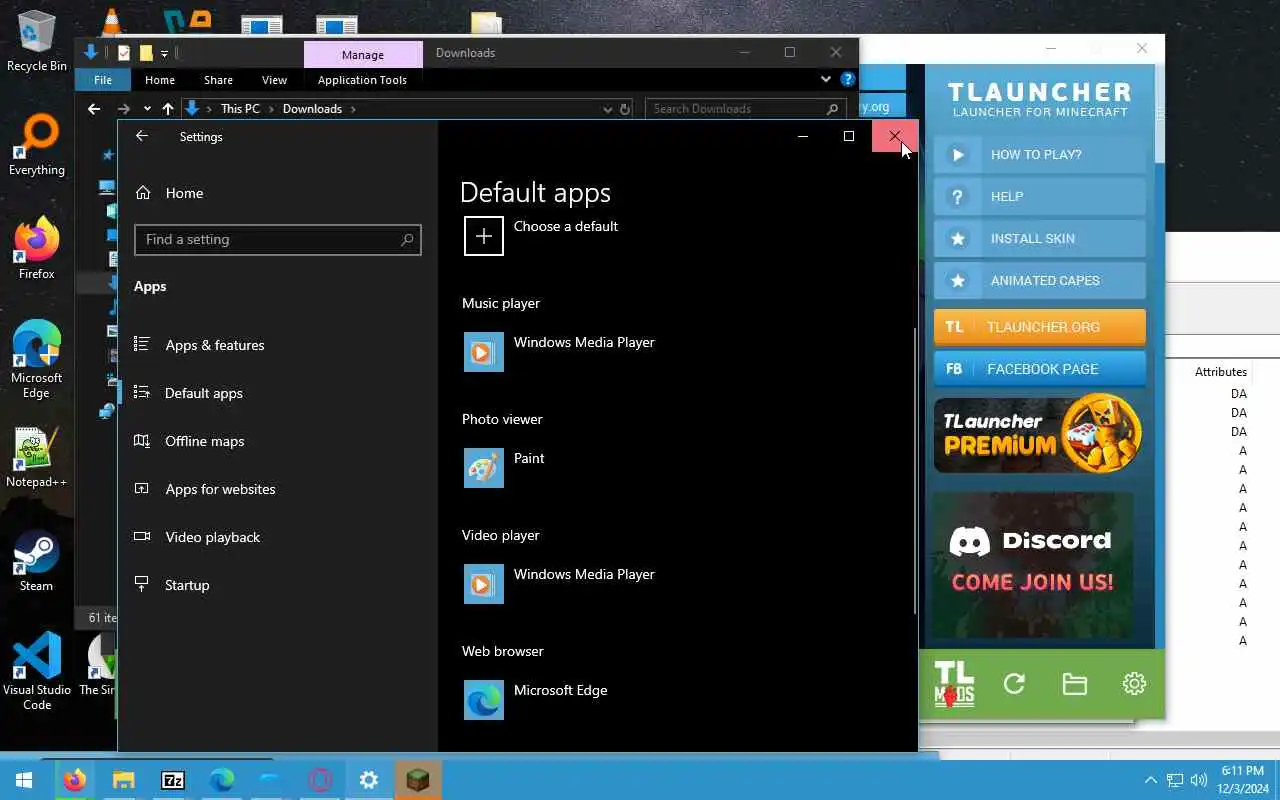The height and width of the screenshot is (800, 1280).
Task: Click the back arrow in Settings window
Action: (x=142, y=136)
